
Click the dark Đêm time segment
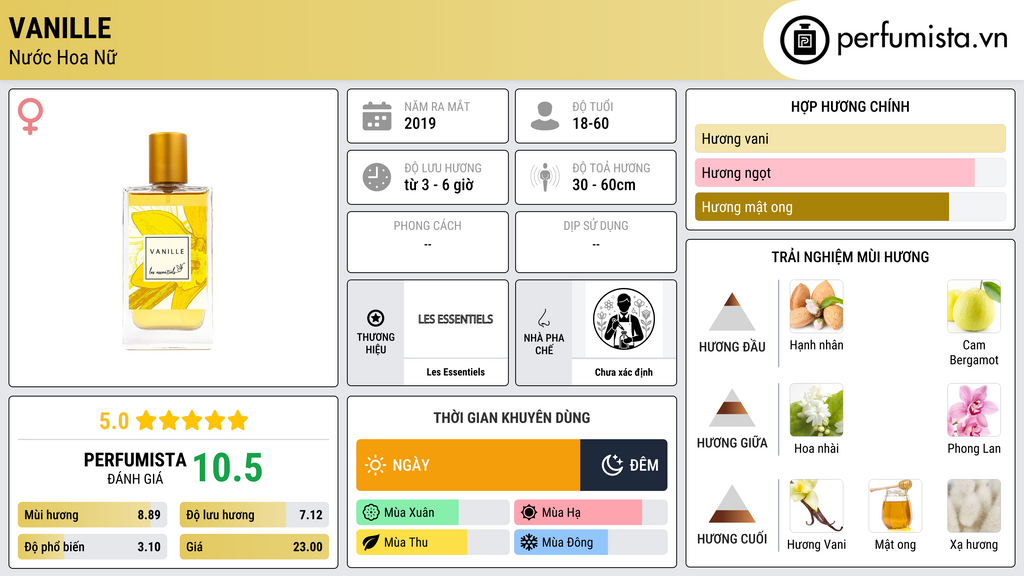(x=624, y=465)
